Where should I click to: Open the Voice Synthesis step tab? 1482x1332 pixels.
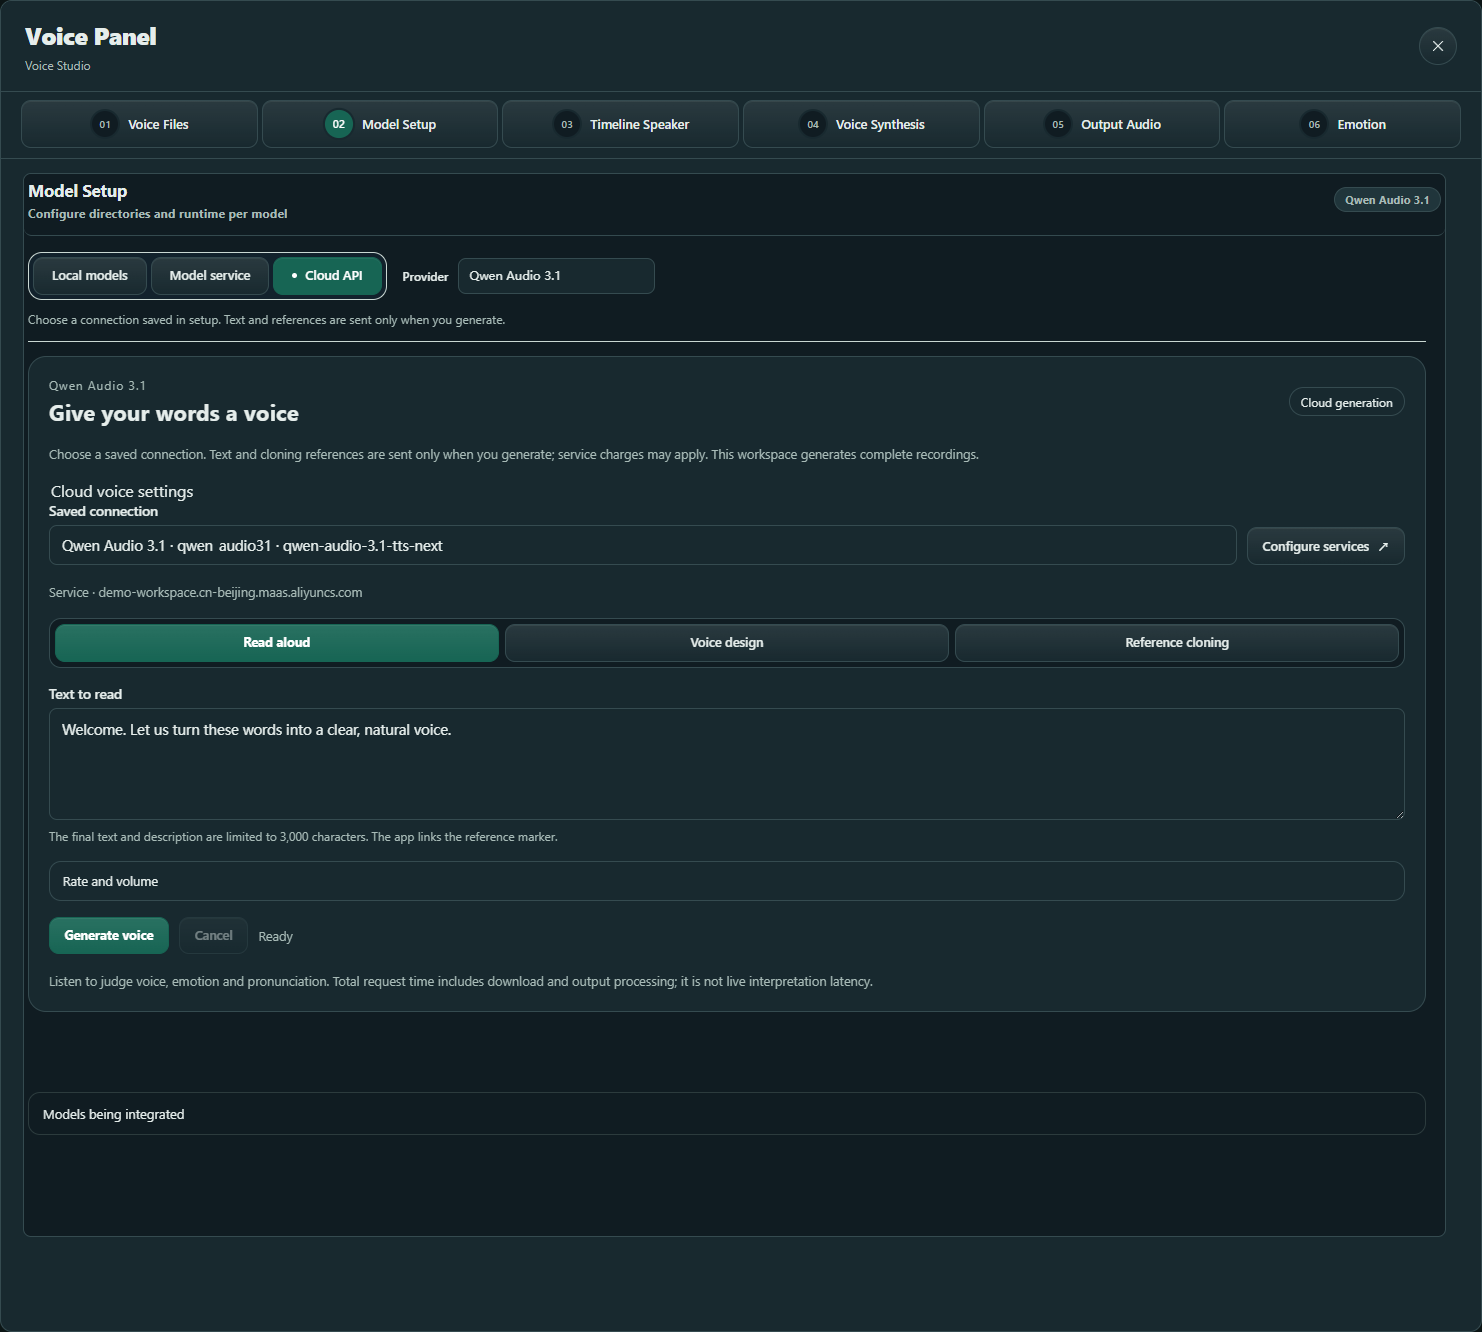(861, 124)
